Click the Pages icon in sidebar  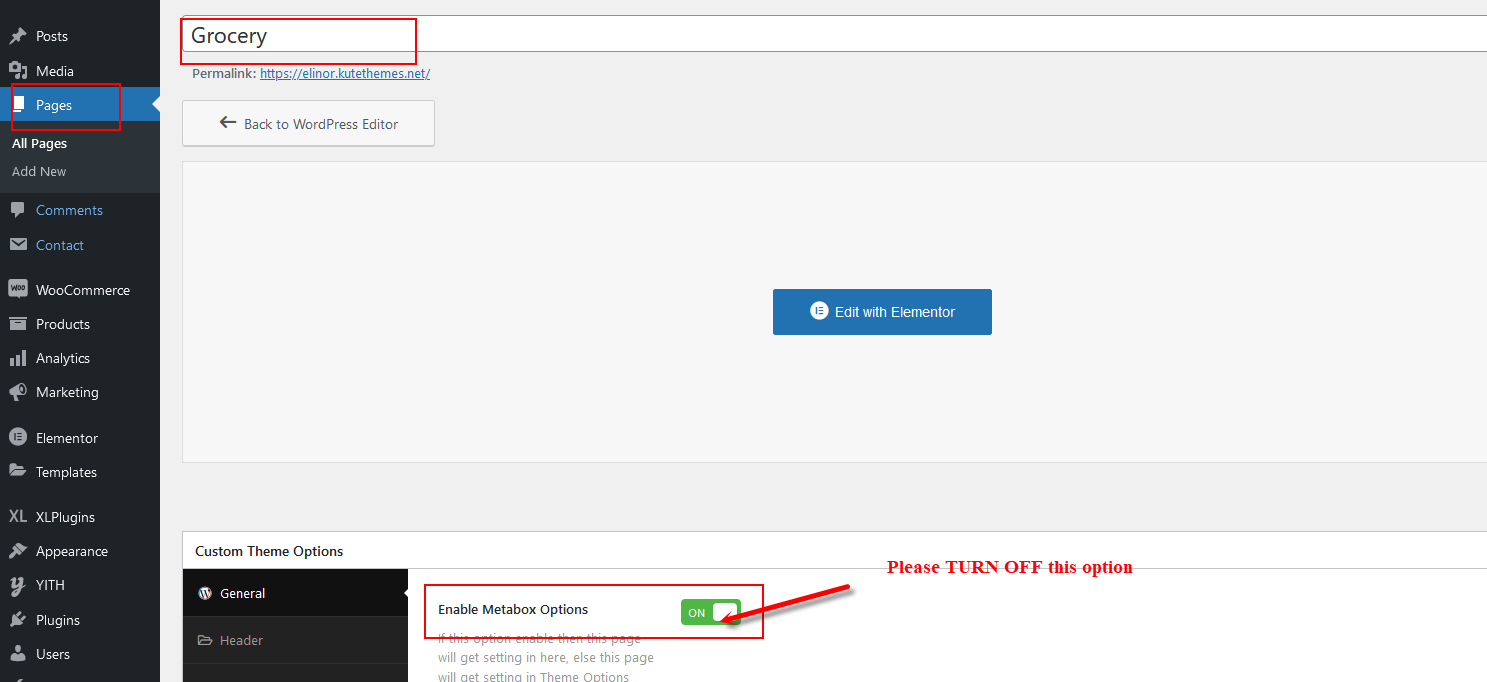(18, 105)
